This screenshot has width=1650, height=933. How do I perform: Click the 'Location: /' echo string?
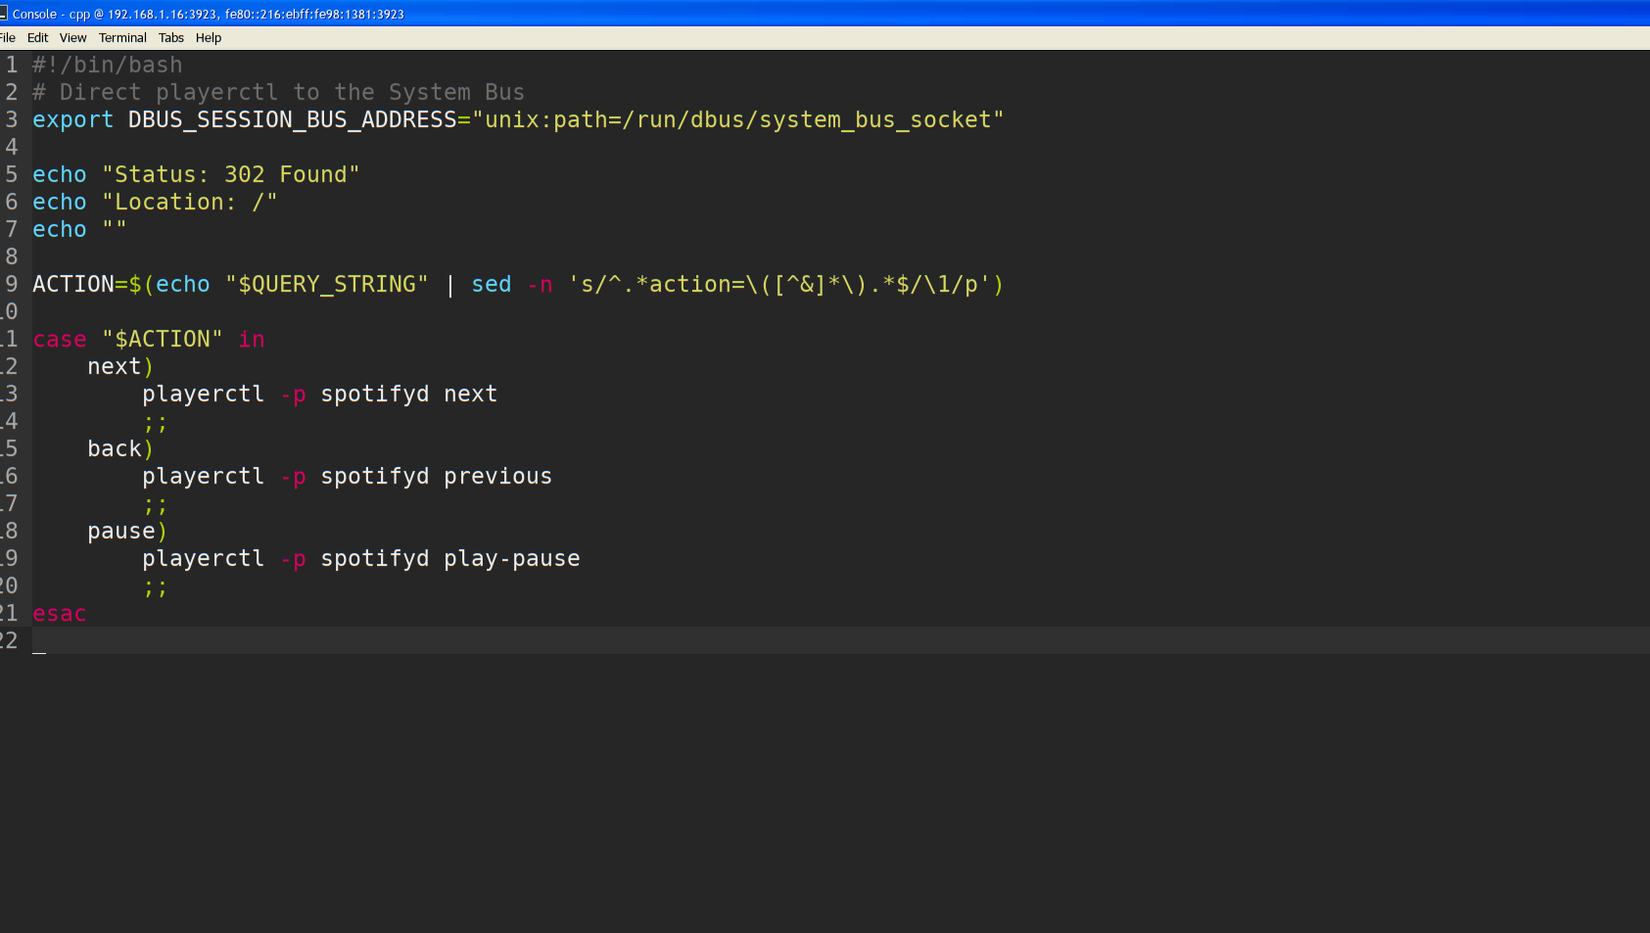click(189, 202)
